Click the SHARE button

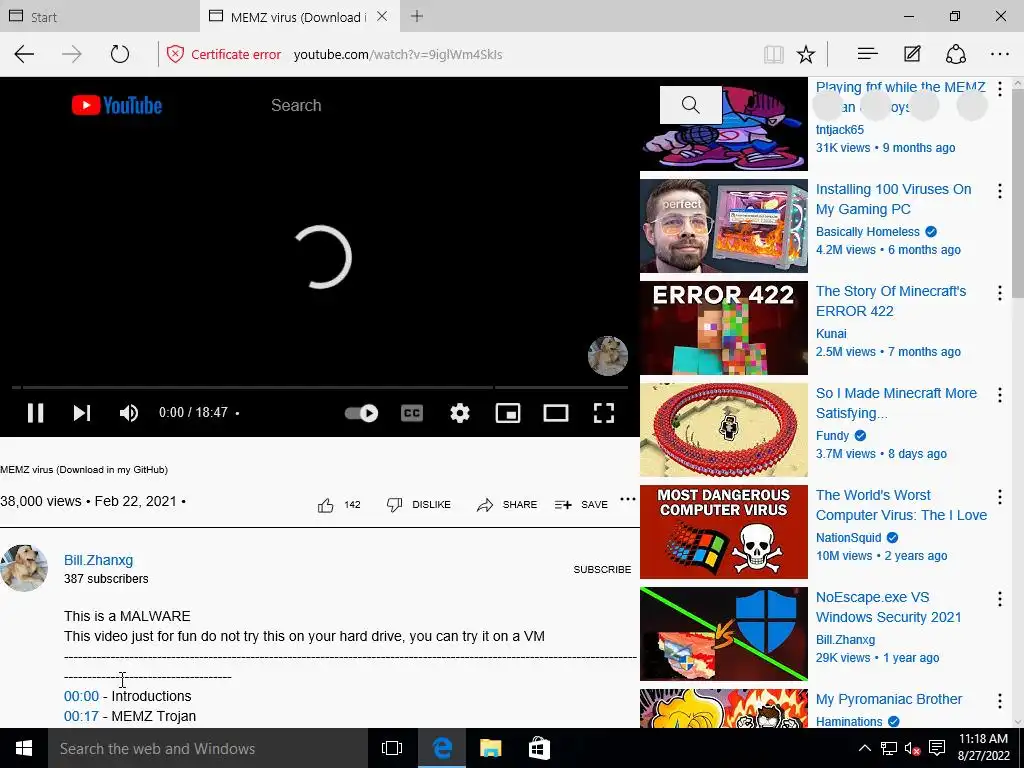point(507,505)
